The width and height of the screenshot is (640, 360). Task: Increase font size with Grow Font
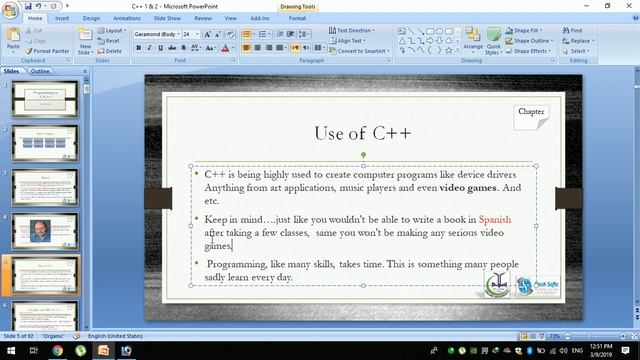[207, 34]
